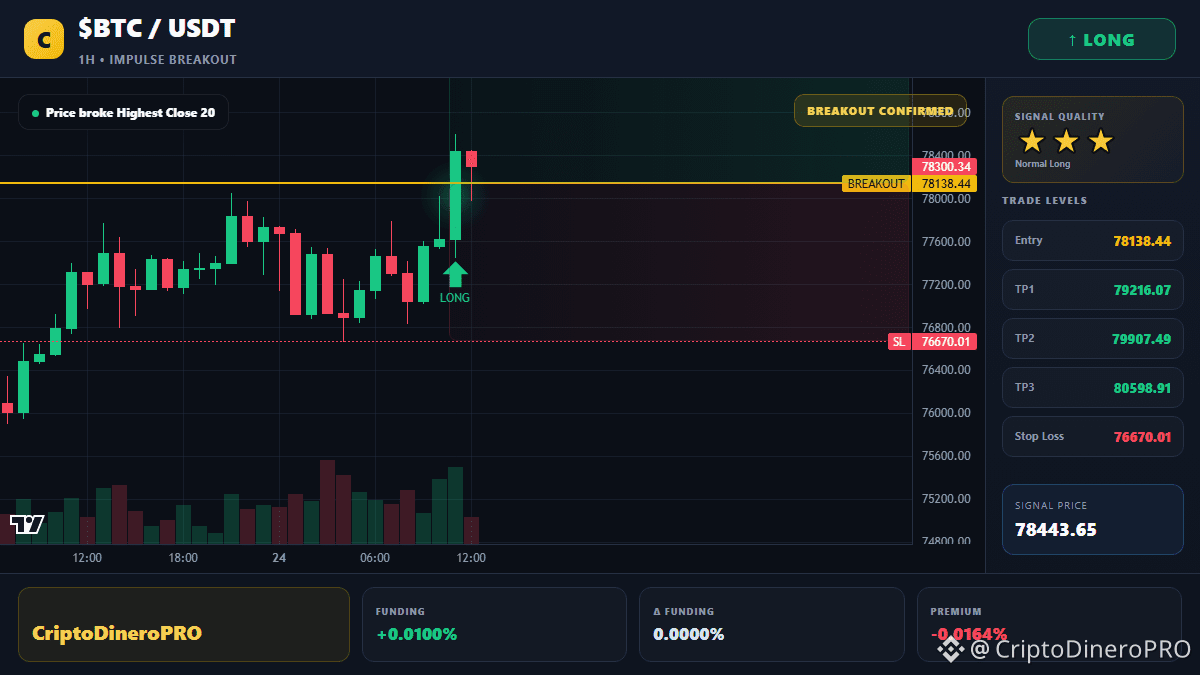
Task: Click the second signal quality star
Action: coord(1066,141)
